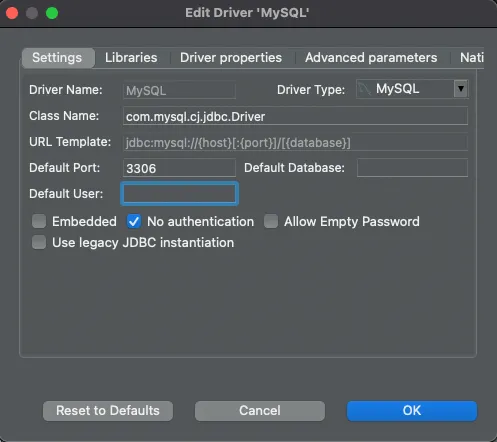
Task: Focus the Default User field
Action: [179, 194]
